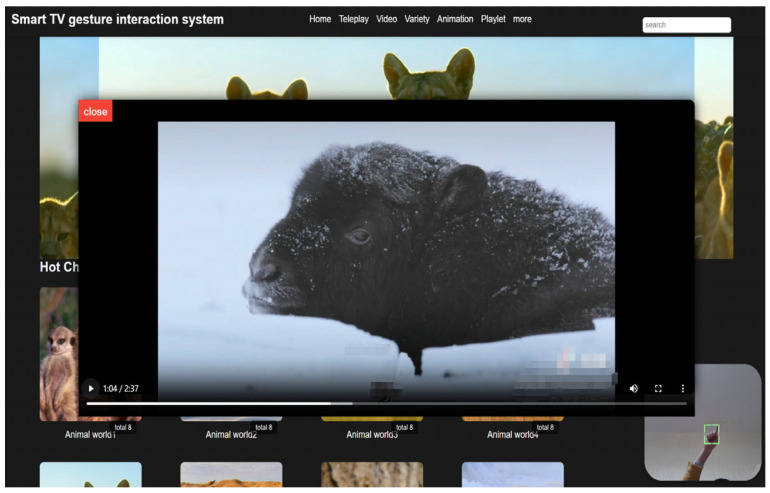The image size is (770, 493).
Task: Open the Variety category
Action: click(x=417, y=19)
